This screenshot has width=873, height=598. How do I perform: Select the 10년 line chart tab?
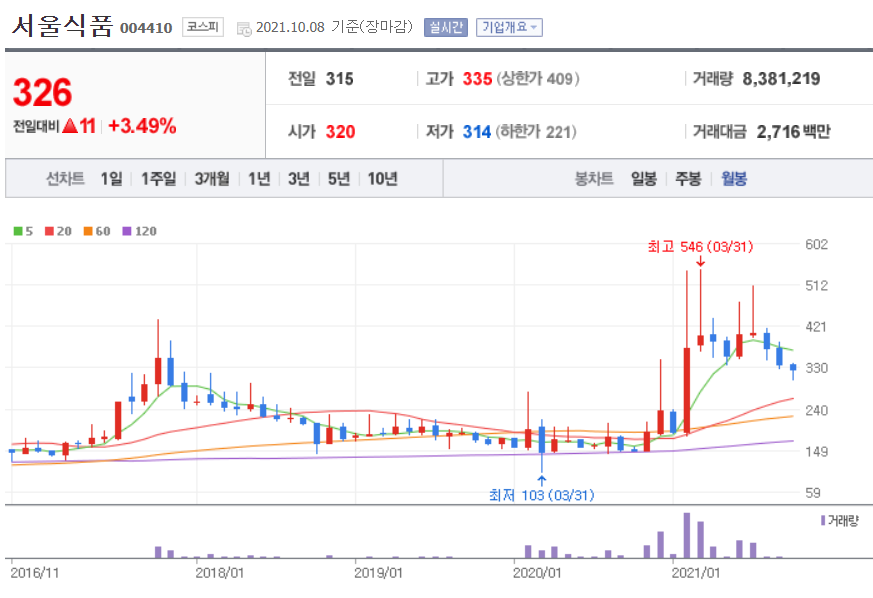click(382, 179)
